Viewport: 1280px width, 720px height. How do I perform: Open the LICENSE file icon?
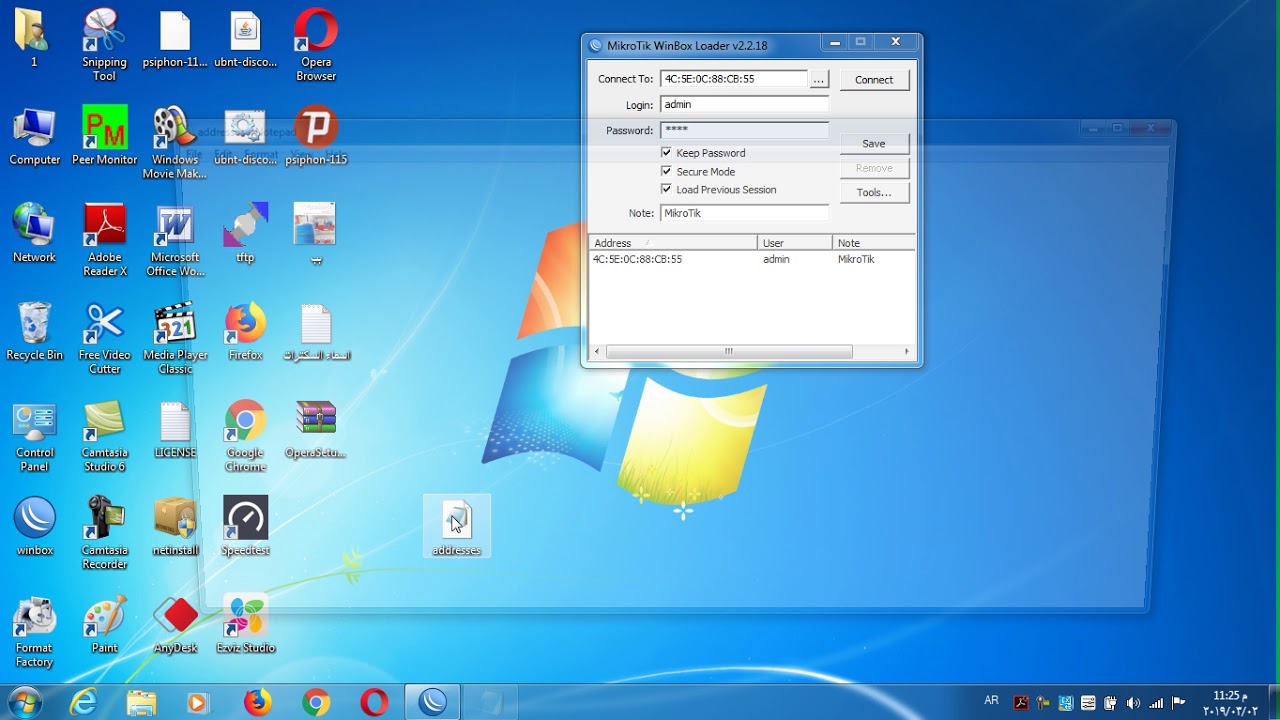tap(175, 429)
